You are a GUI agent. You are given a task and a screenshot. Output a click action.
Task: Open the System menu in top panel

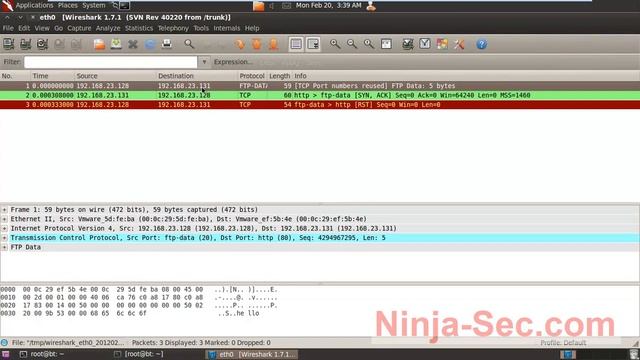(x=93, y=5)
